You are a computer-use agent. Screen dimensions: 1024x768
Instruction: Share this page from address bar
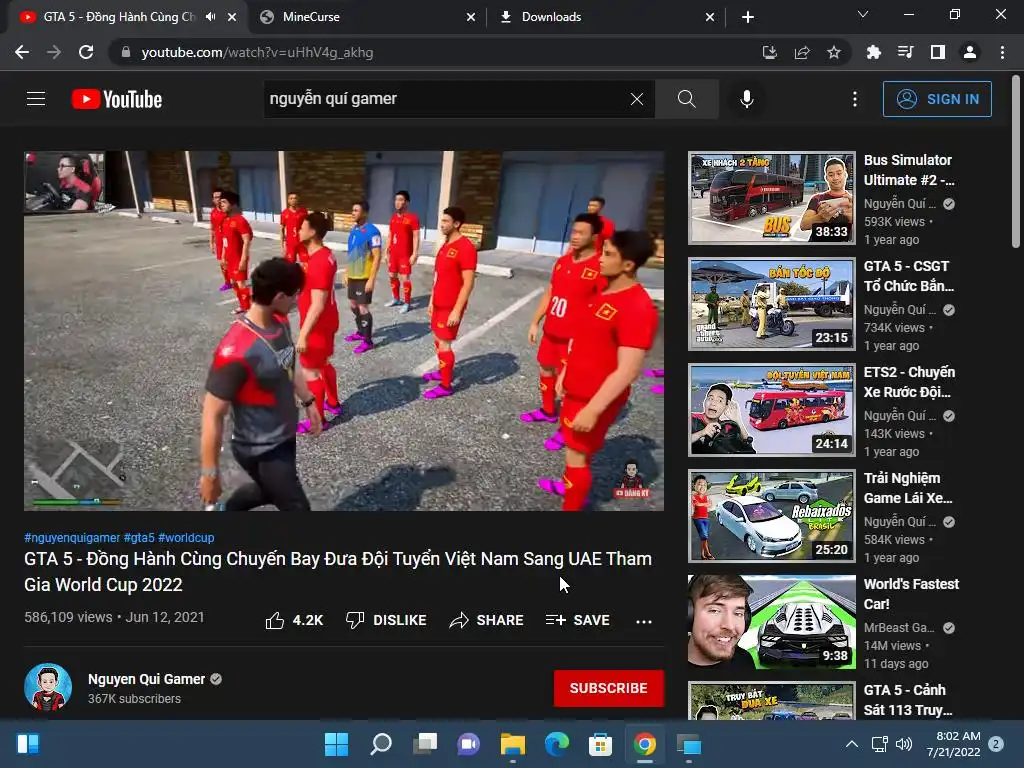[x=802, y=52]
